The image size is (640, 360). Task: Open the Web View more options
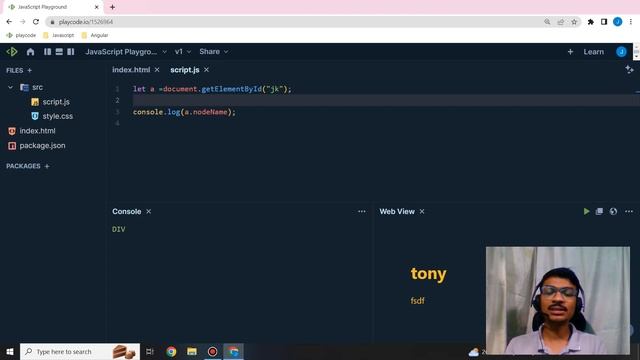click(629, 211)
